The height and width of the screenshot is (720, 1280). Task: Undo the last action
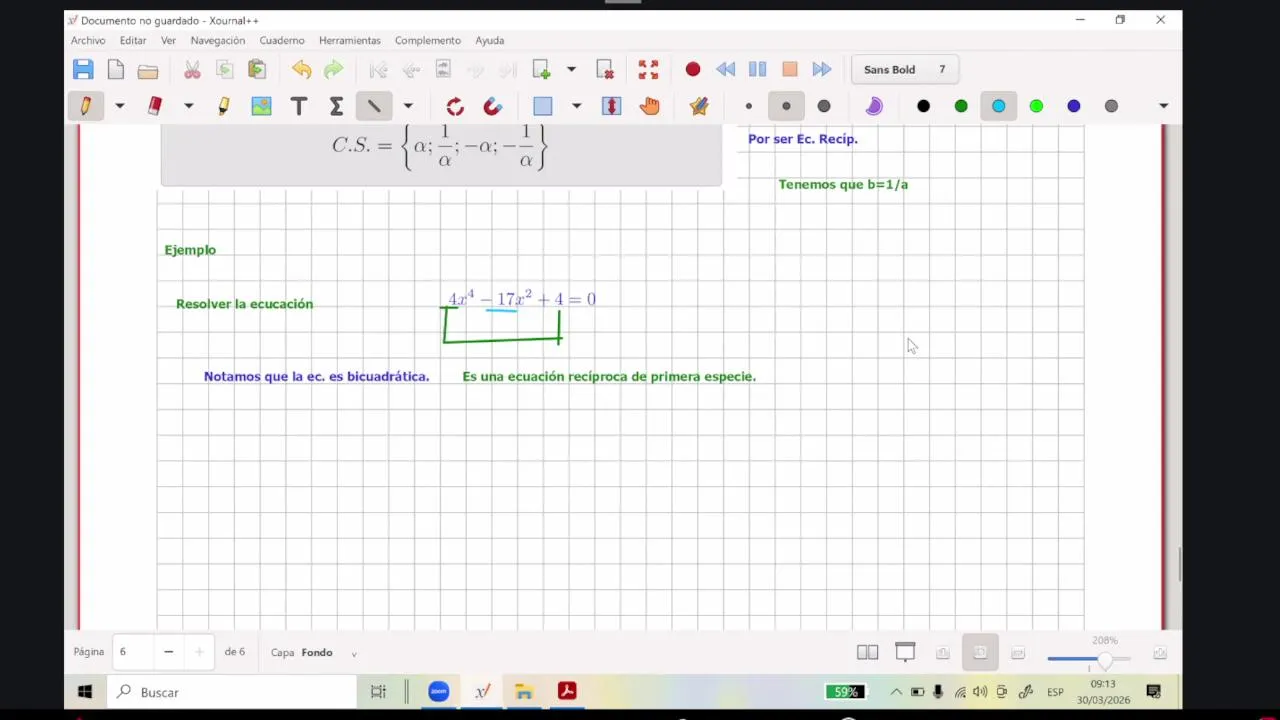[x=301, y=69]
